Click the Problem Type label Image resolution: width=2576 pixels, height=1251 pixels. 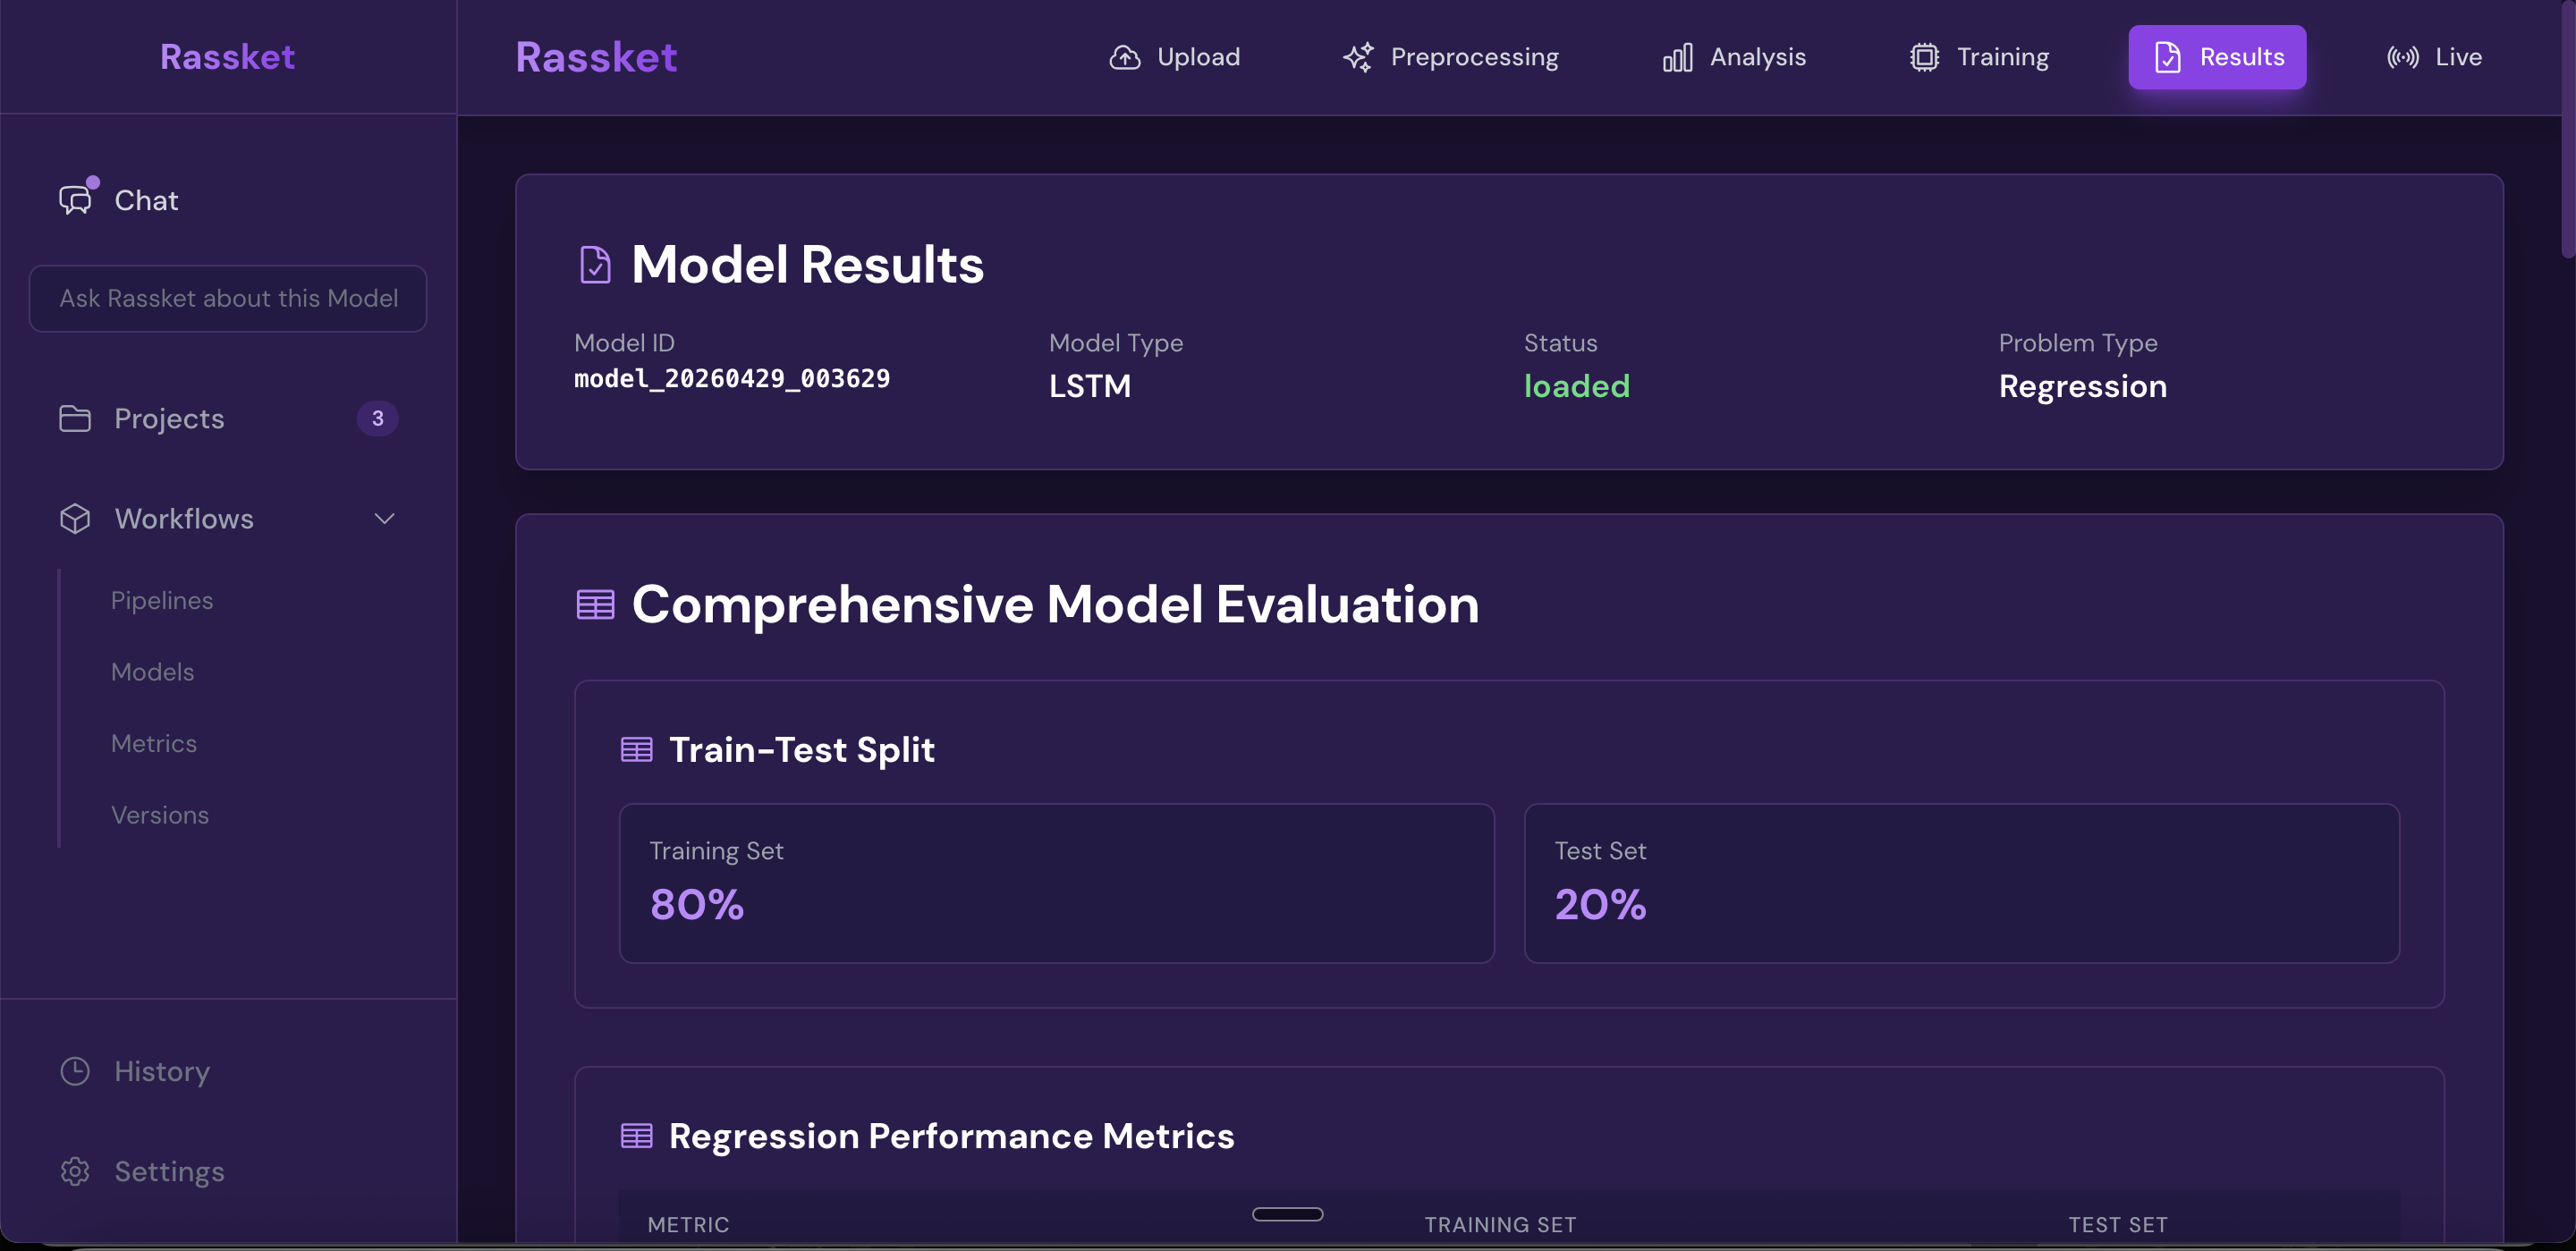[x=2078, y=343]
